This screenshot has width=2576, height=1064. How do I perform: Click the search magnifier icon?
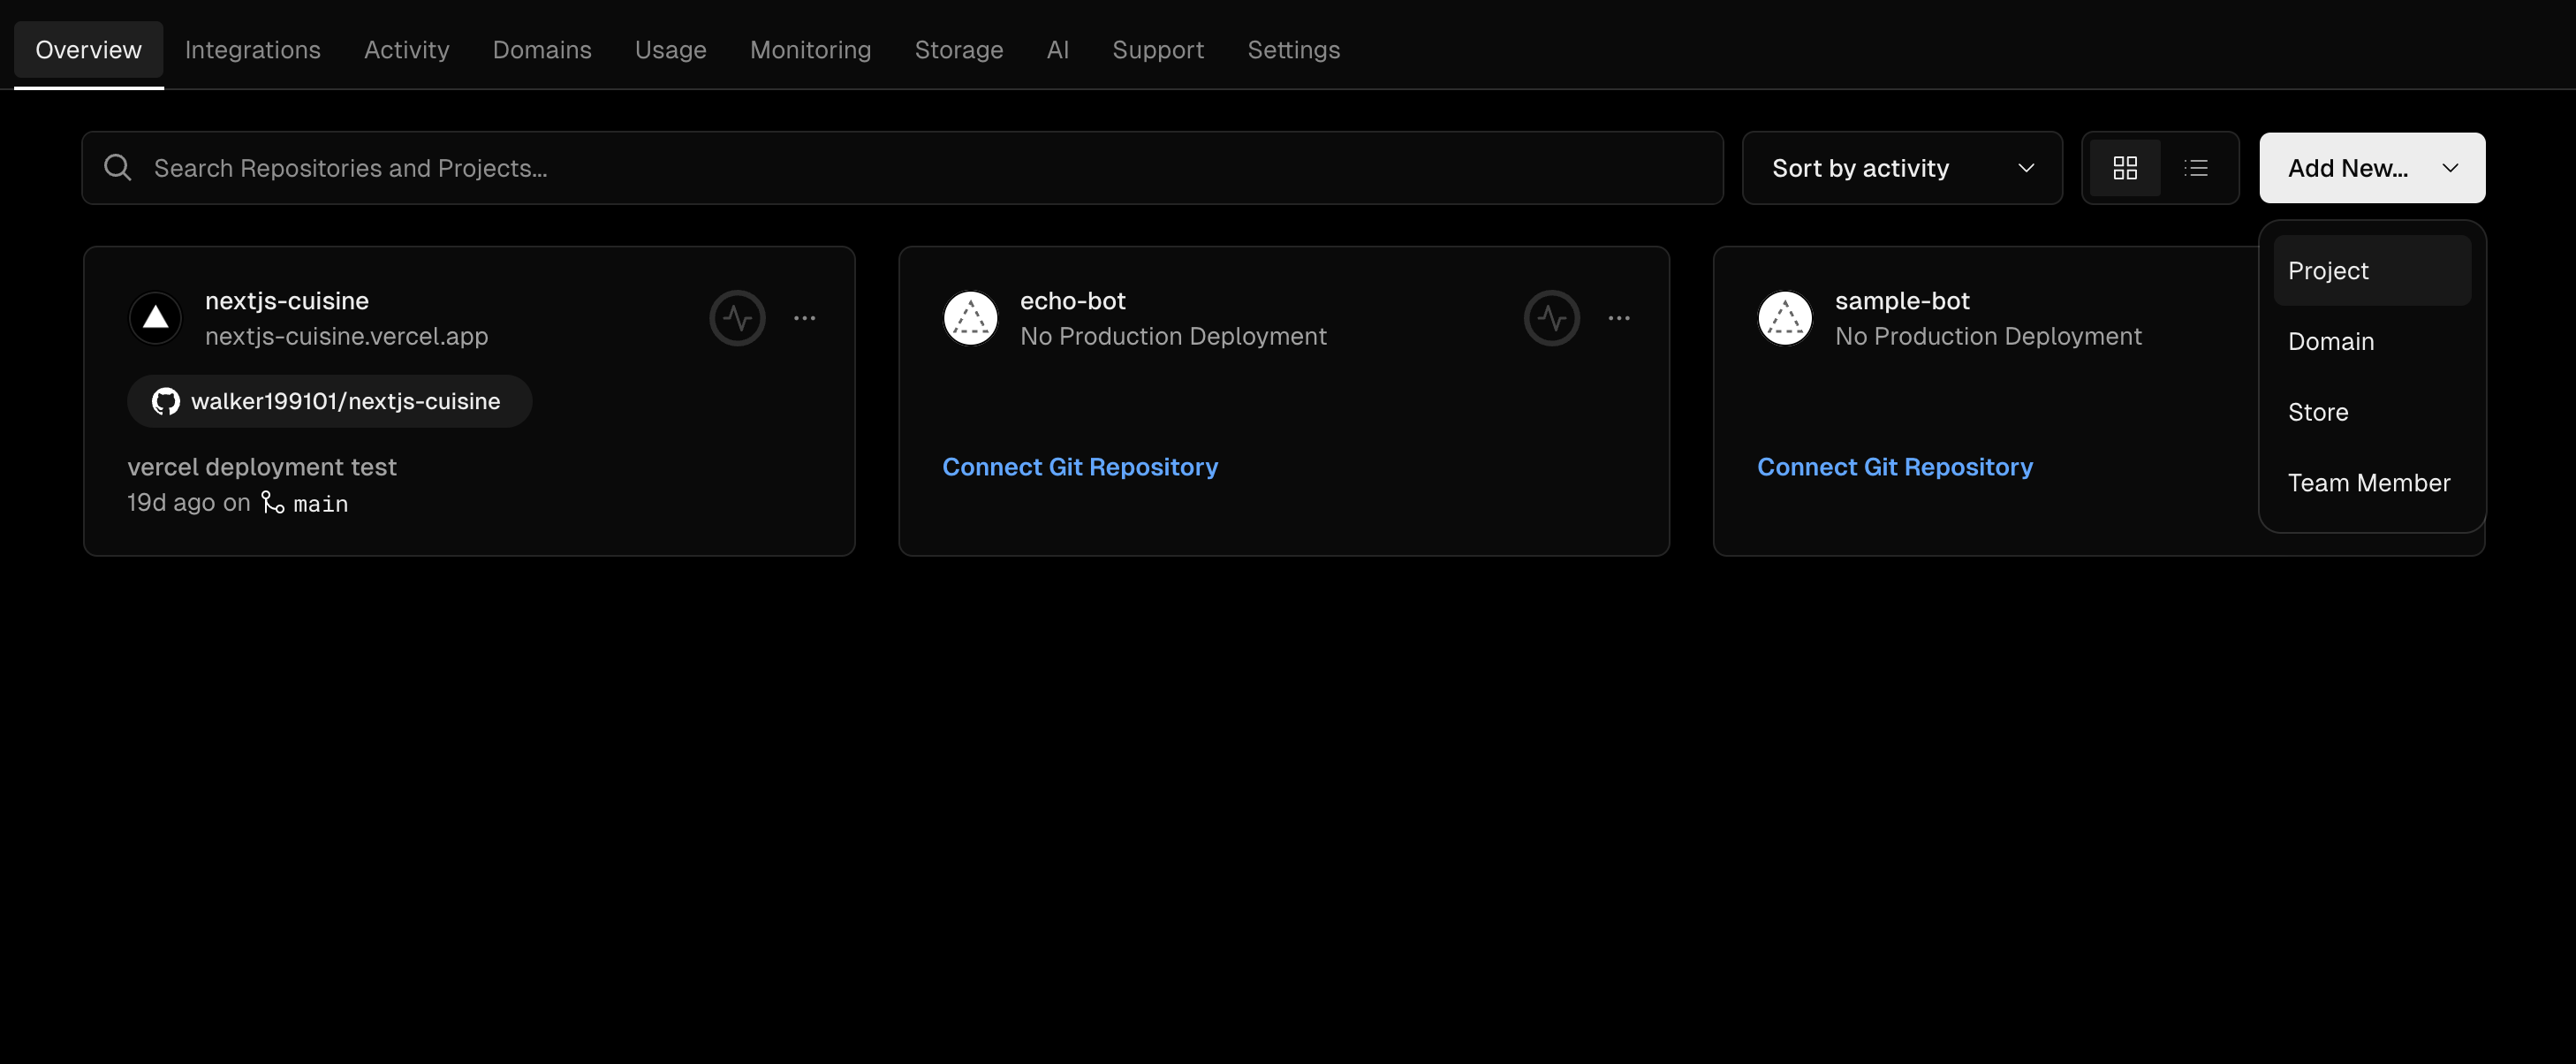pyautogui.click(x=118, y=168)
